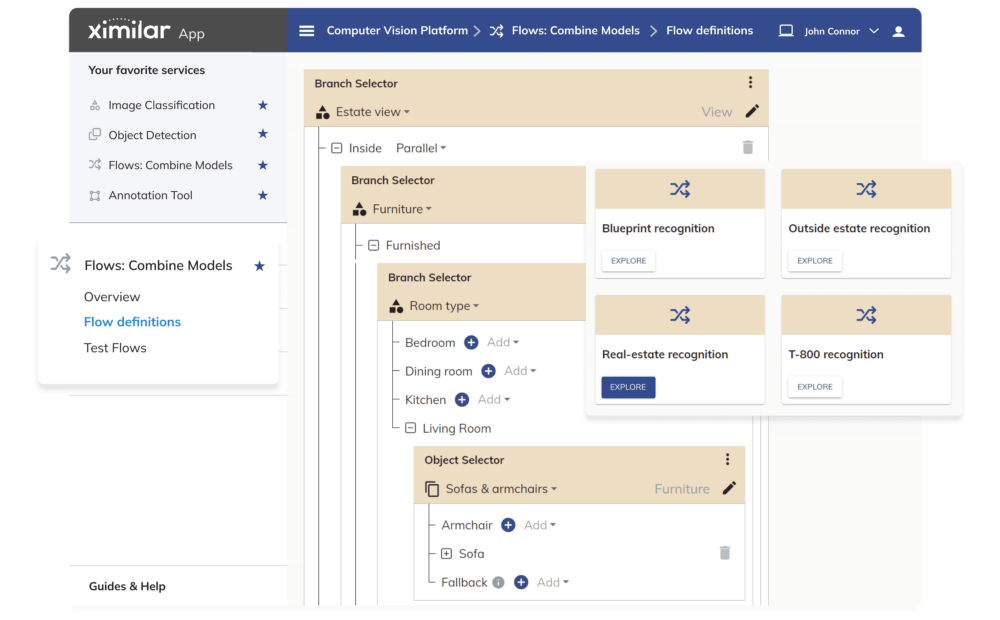Explore the Blueprint recognition flow
The height and width of the screenshot is (620, 1000).
click(628, 261)
